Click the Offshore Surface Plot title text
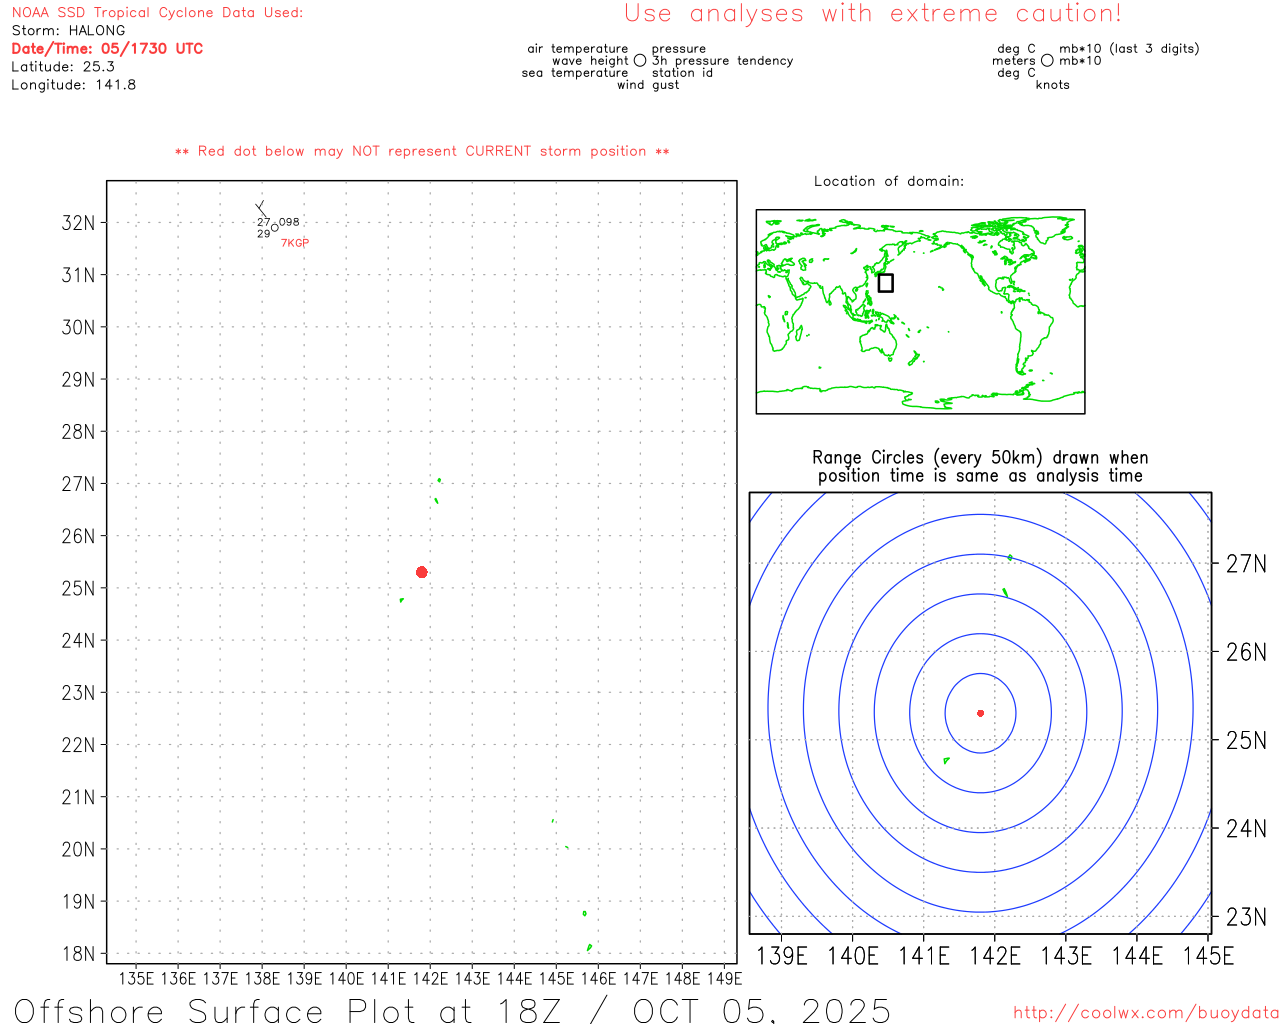 coord(452,1010)
